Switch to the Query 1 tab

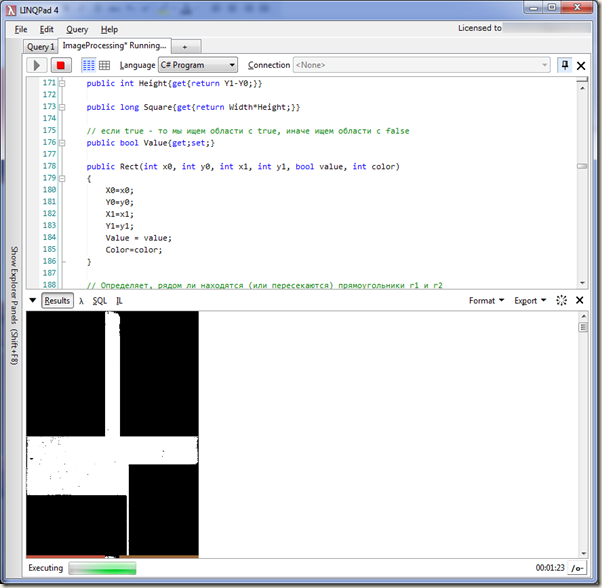pyautogui.click(x=40, y=47)
